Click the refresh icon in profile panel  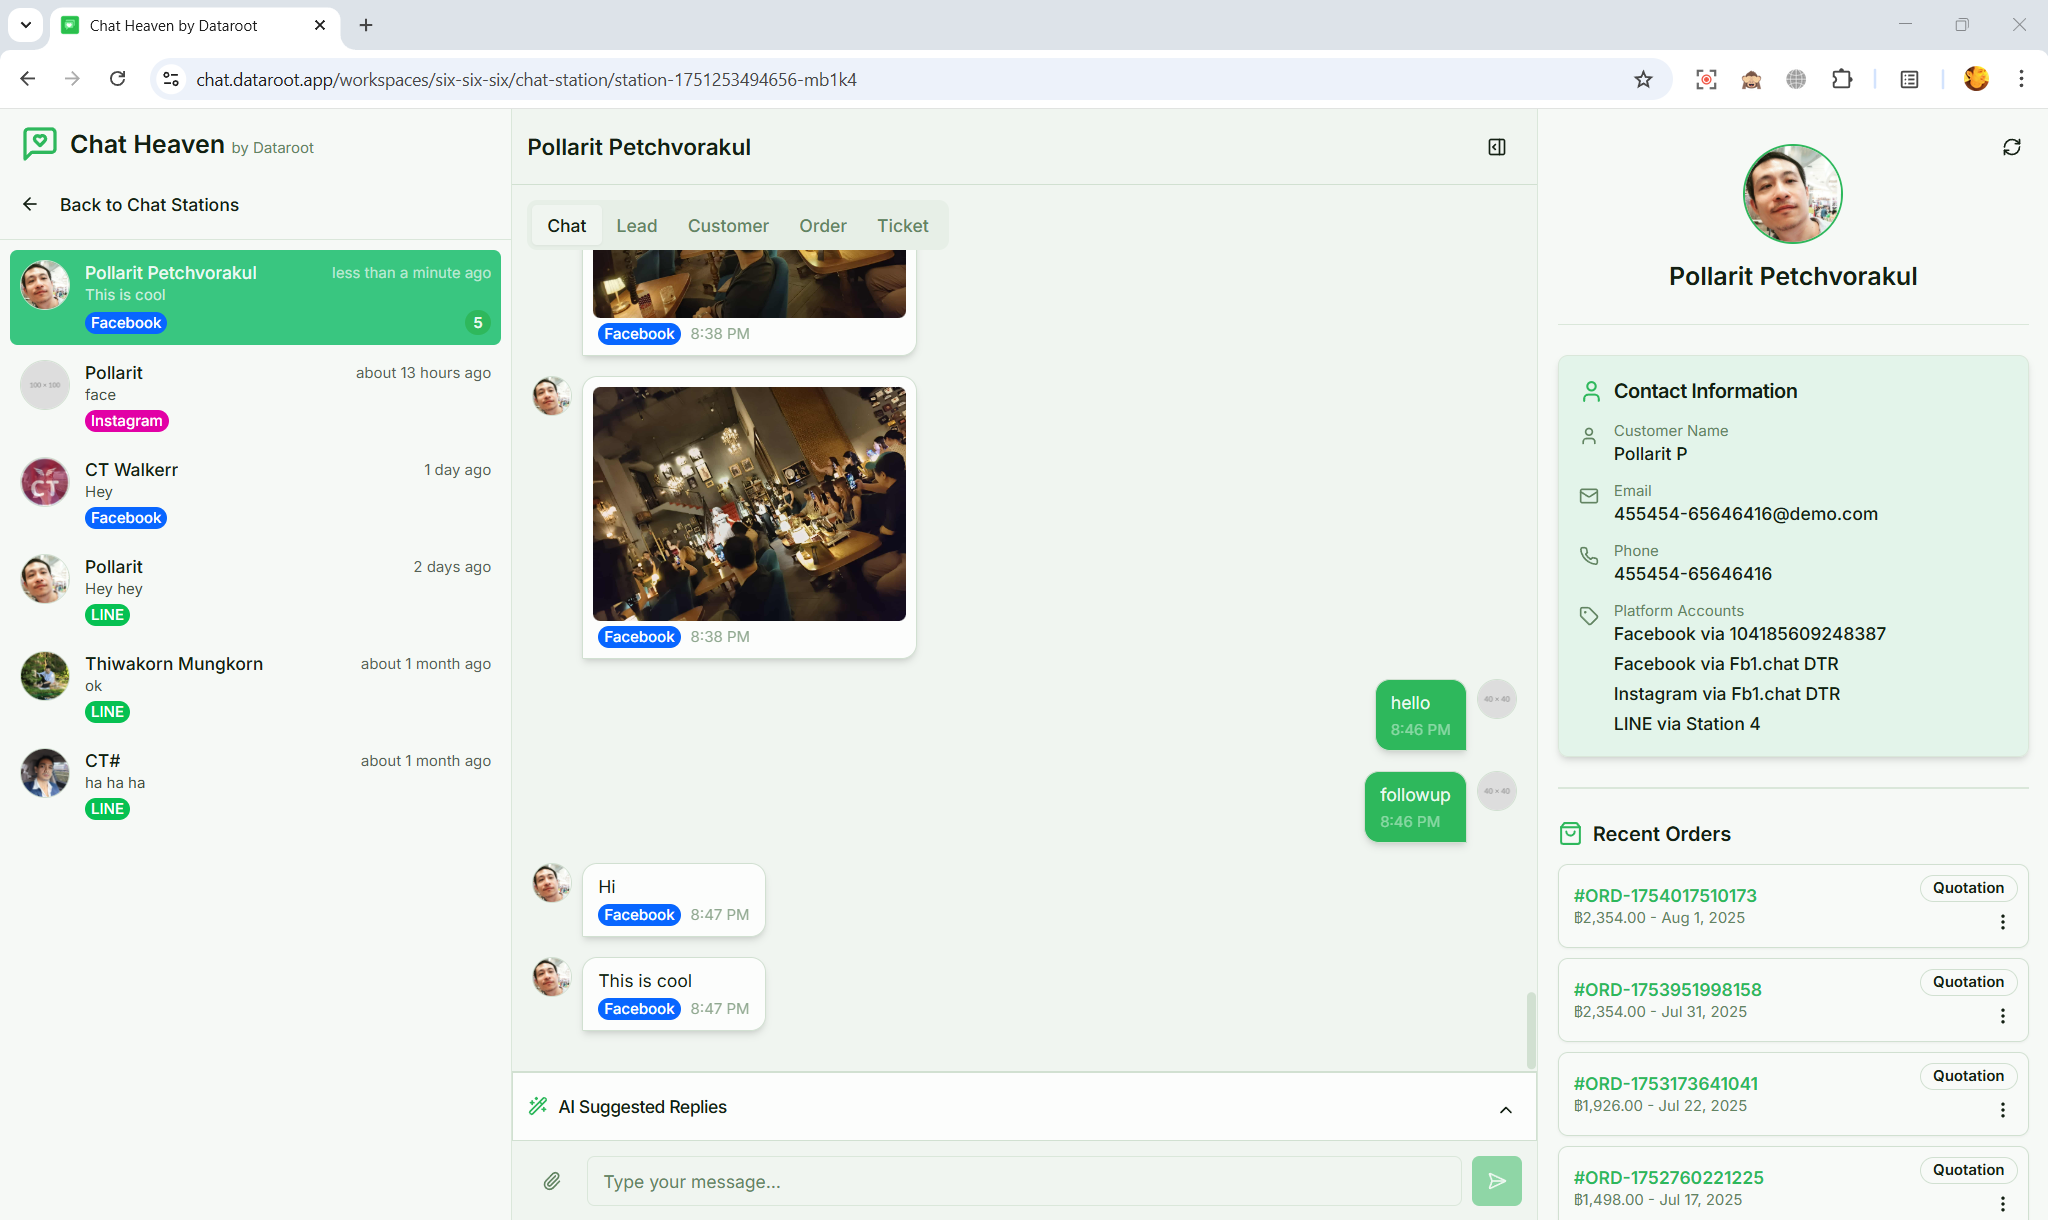2012,147
